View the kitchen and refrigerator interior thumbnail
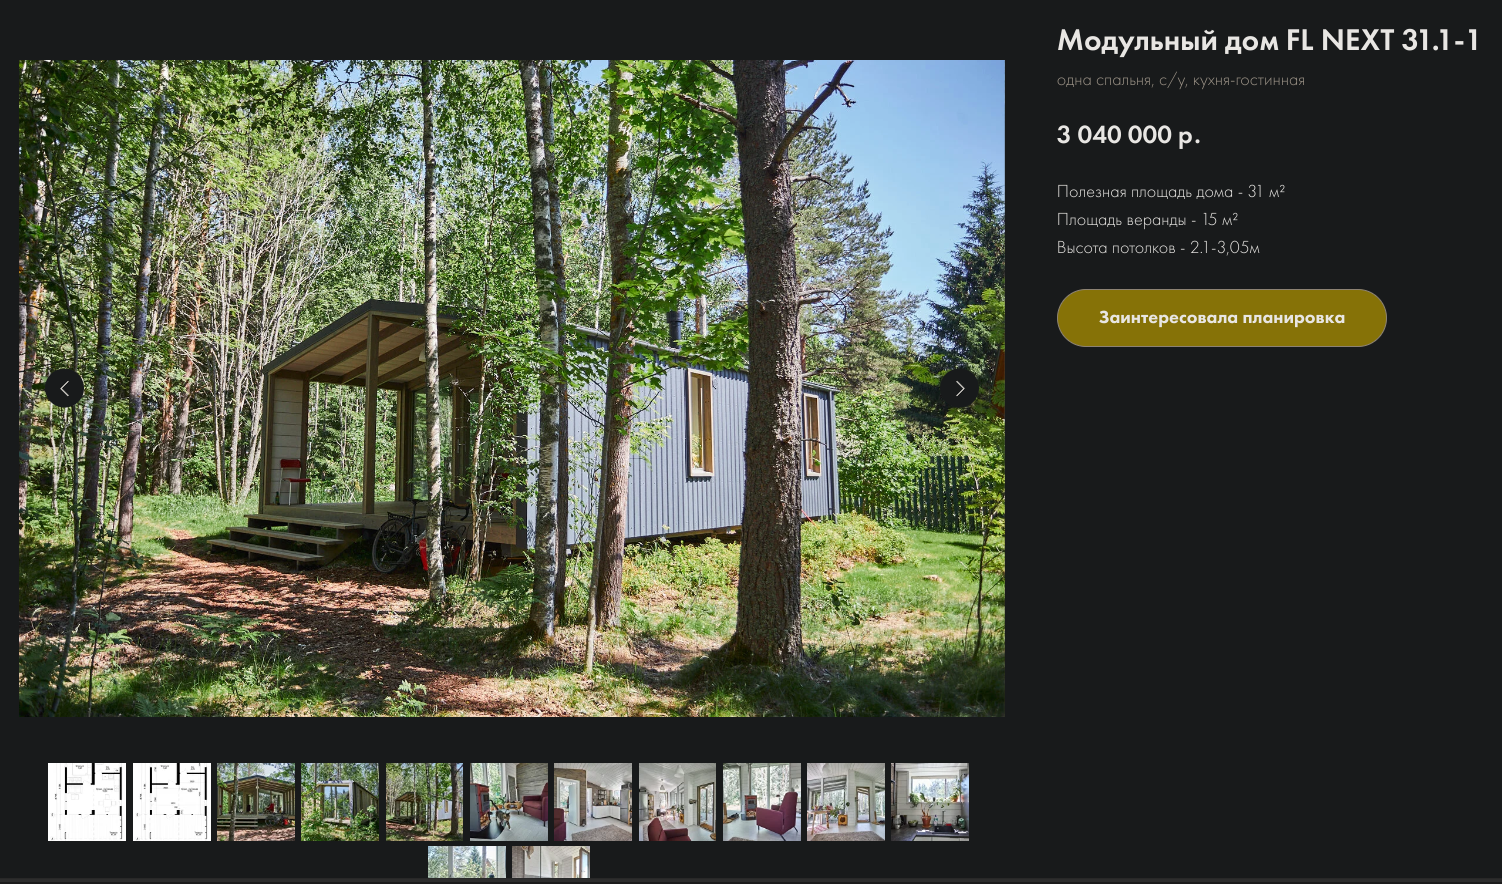1502x884 pixels. click(593, 802)
